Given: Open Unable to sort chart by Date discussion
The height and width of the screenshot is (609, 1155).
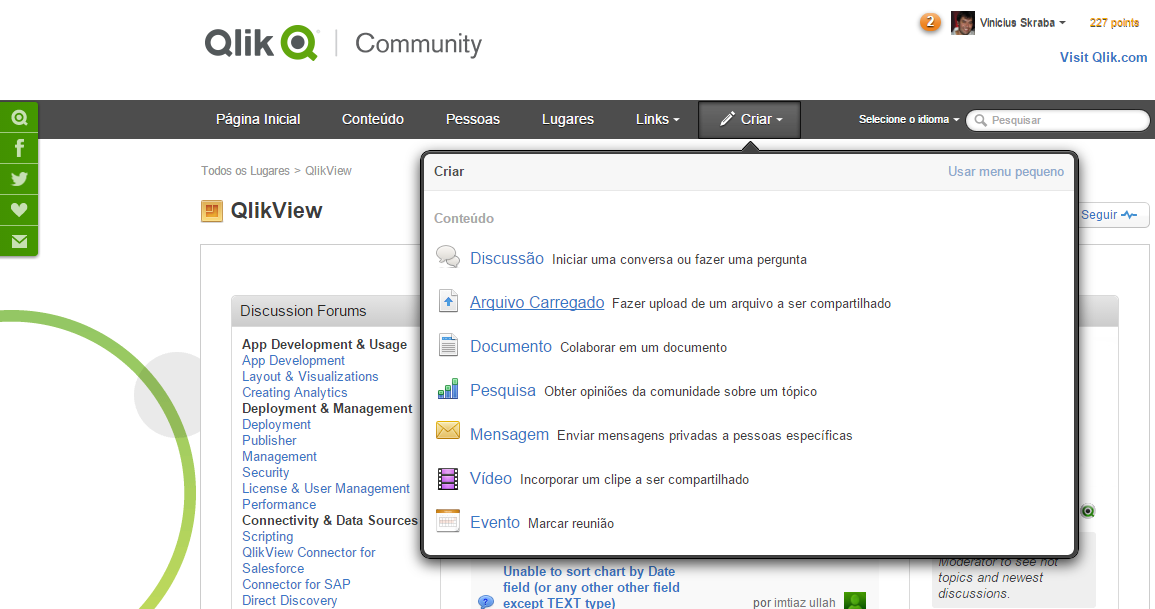Looking at the screenshot, I should click(x=591, y=587).
